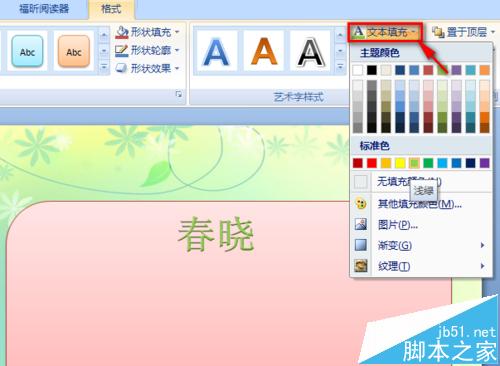Click the gradient square icon
The width and height of the screenshot is (500, 366).
361,245
